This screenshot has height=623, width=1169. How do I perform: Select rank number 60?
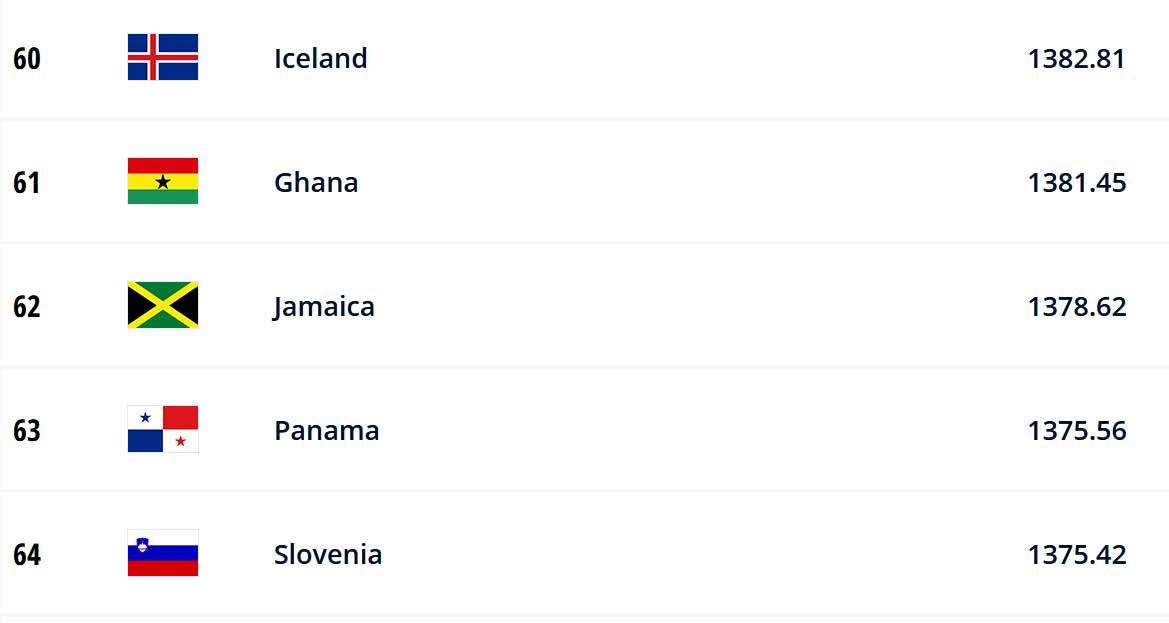coord(27,59)
